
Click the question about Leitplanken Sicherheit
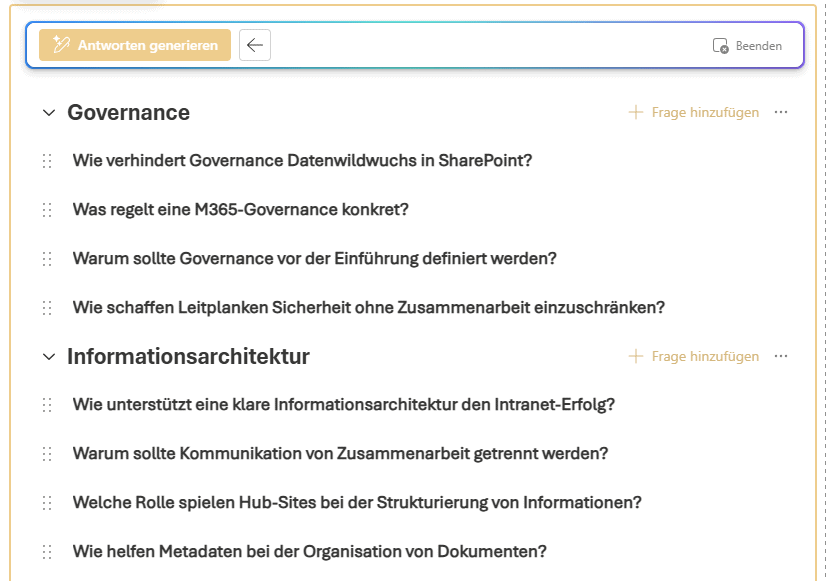(x=369, y=308)
